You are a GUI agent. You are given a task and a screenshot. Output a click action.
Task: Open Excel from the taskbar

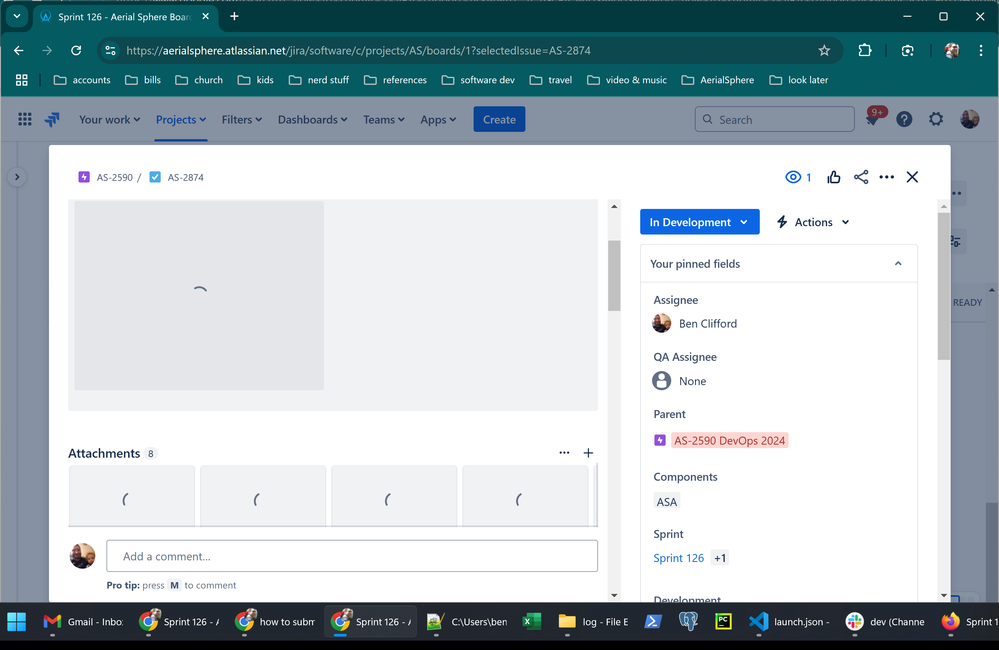[x=531, y=621]
